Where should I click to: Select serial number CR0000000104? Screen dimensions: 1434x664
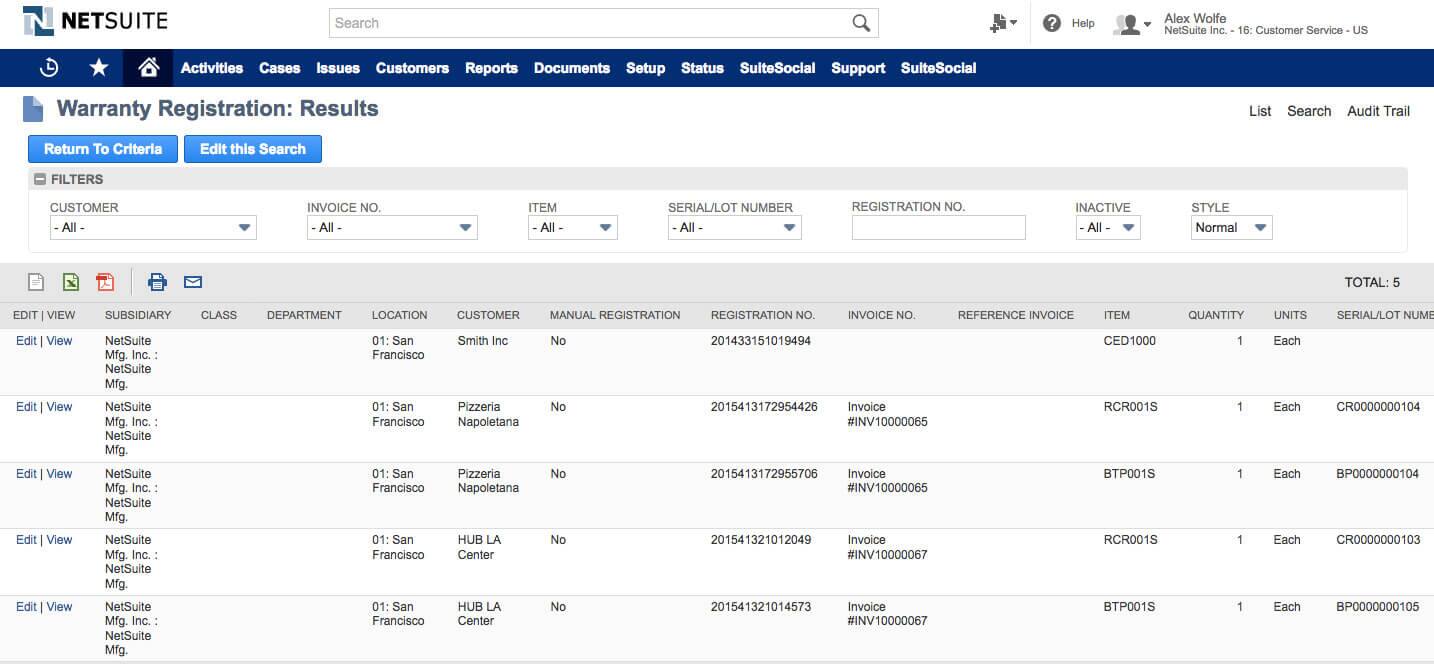[1378, 407]
